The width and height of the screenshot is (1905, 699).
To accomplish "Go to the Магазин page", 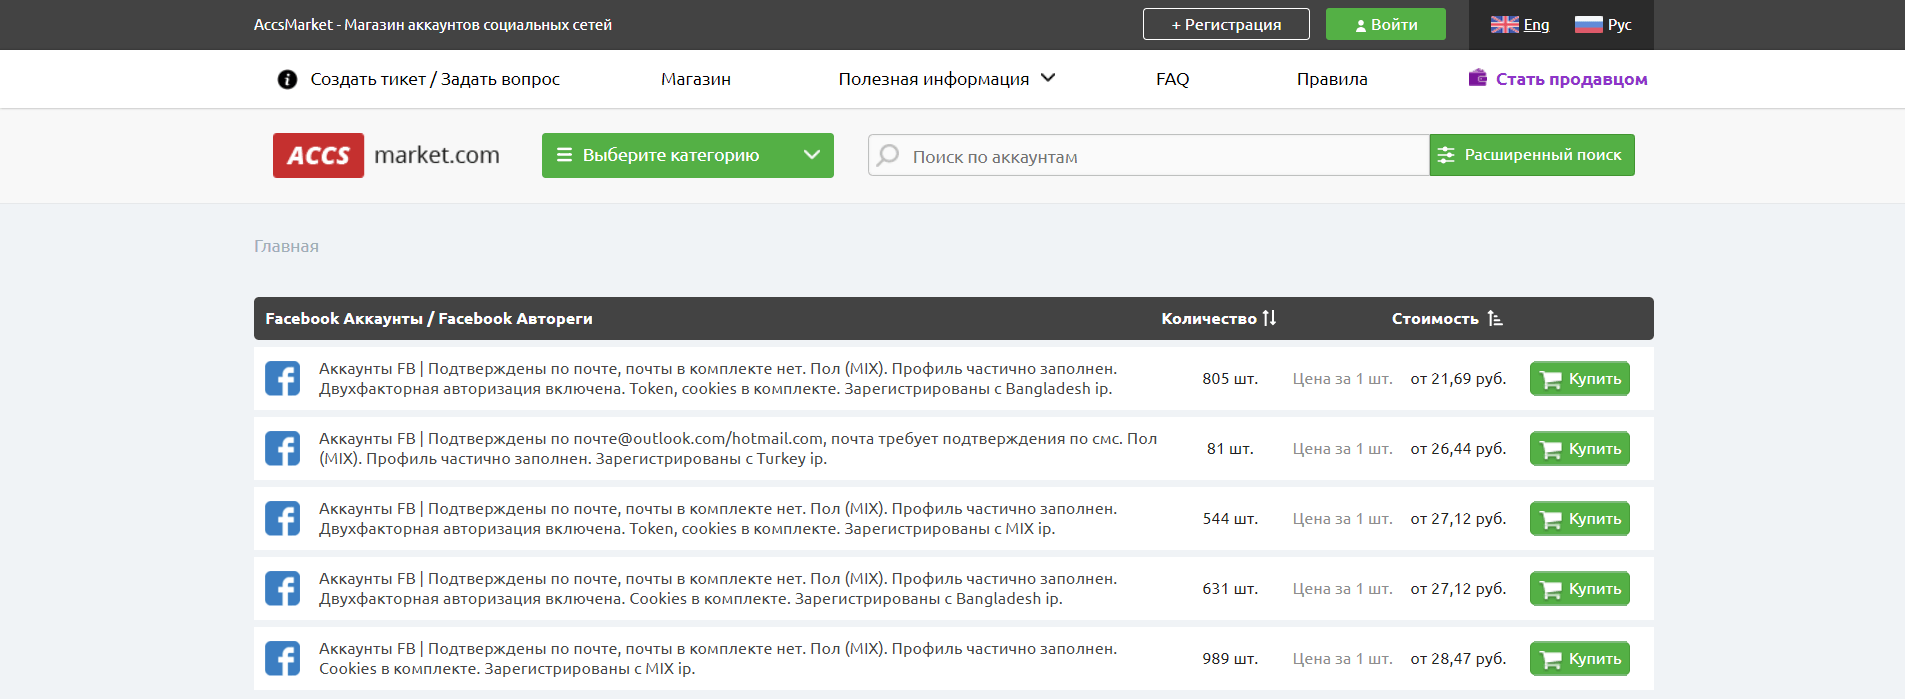I will coord(696,79).
